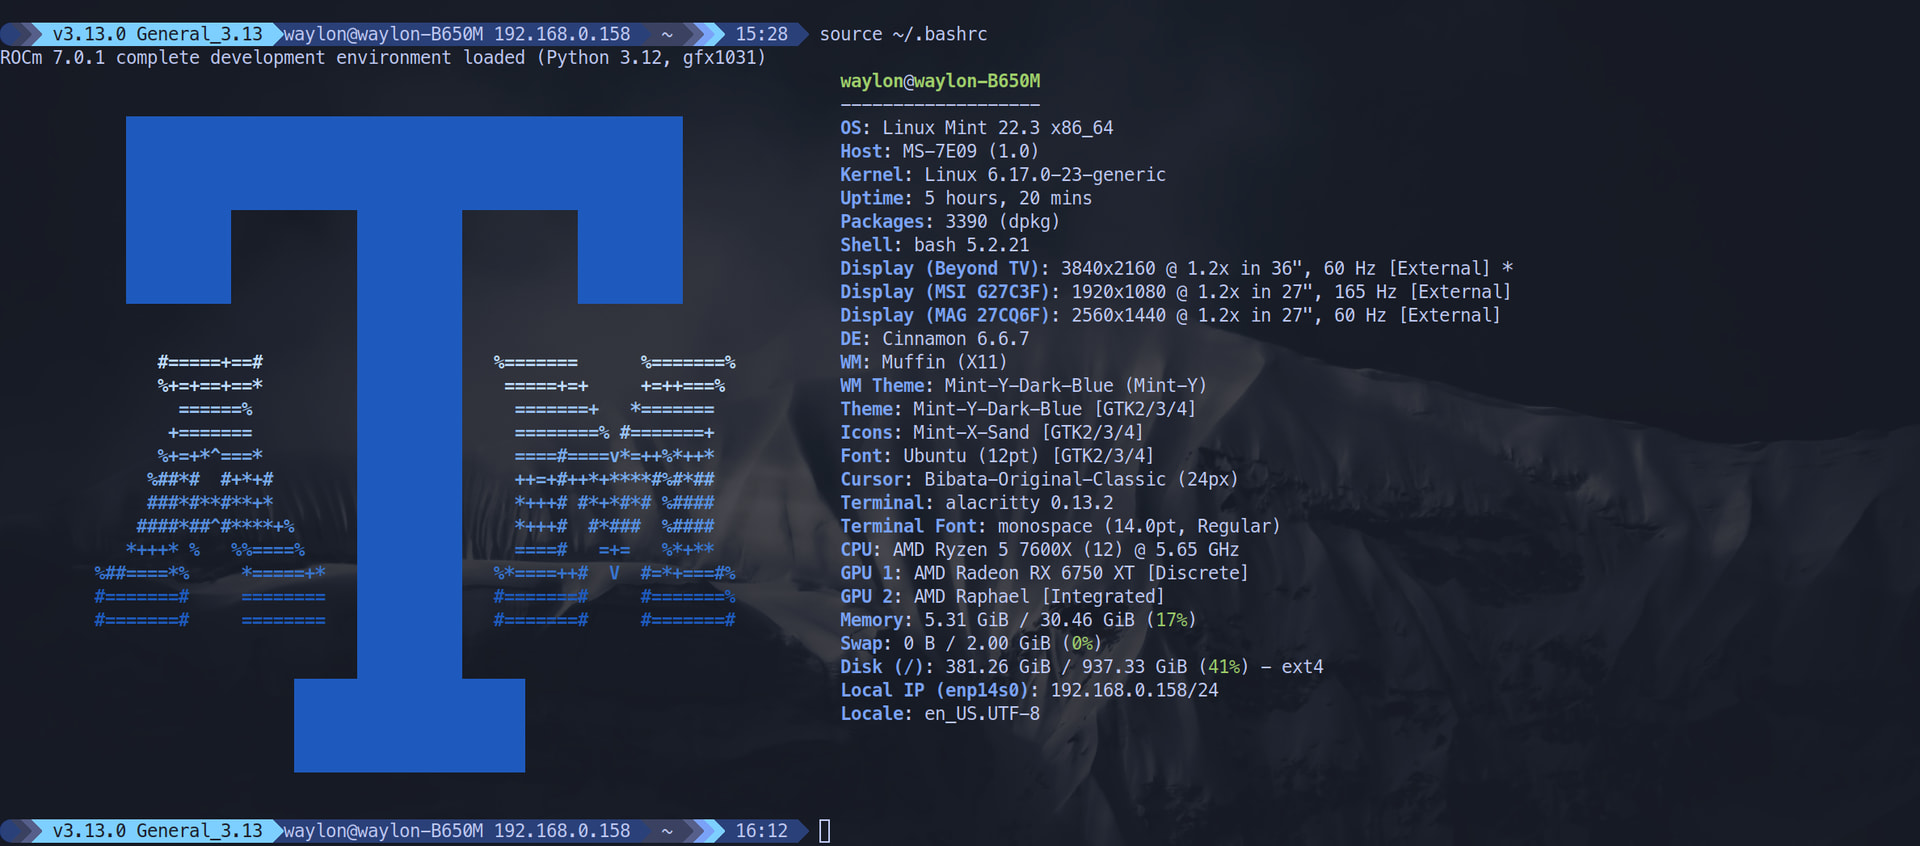Click the user@host 192.168.0.158 segment in the 15:28 prompt
This screenshot has width=1920, height=846.
457,34
